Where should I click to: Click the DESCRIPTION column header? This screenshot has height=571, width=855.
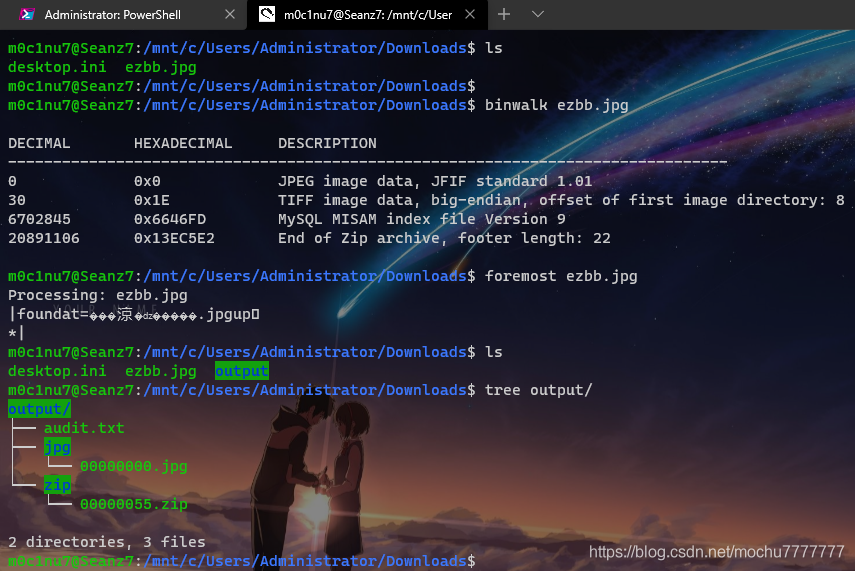(327, 143)
